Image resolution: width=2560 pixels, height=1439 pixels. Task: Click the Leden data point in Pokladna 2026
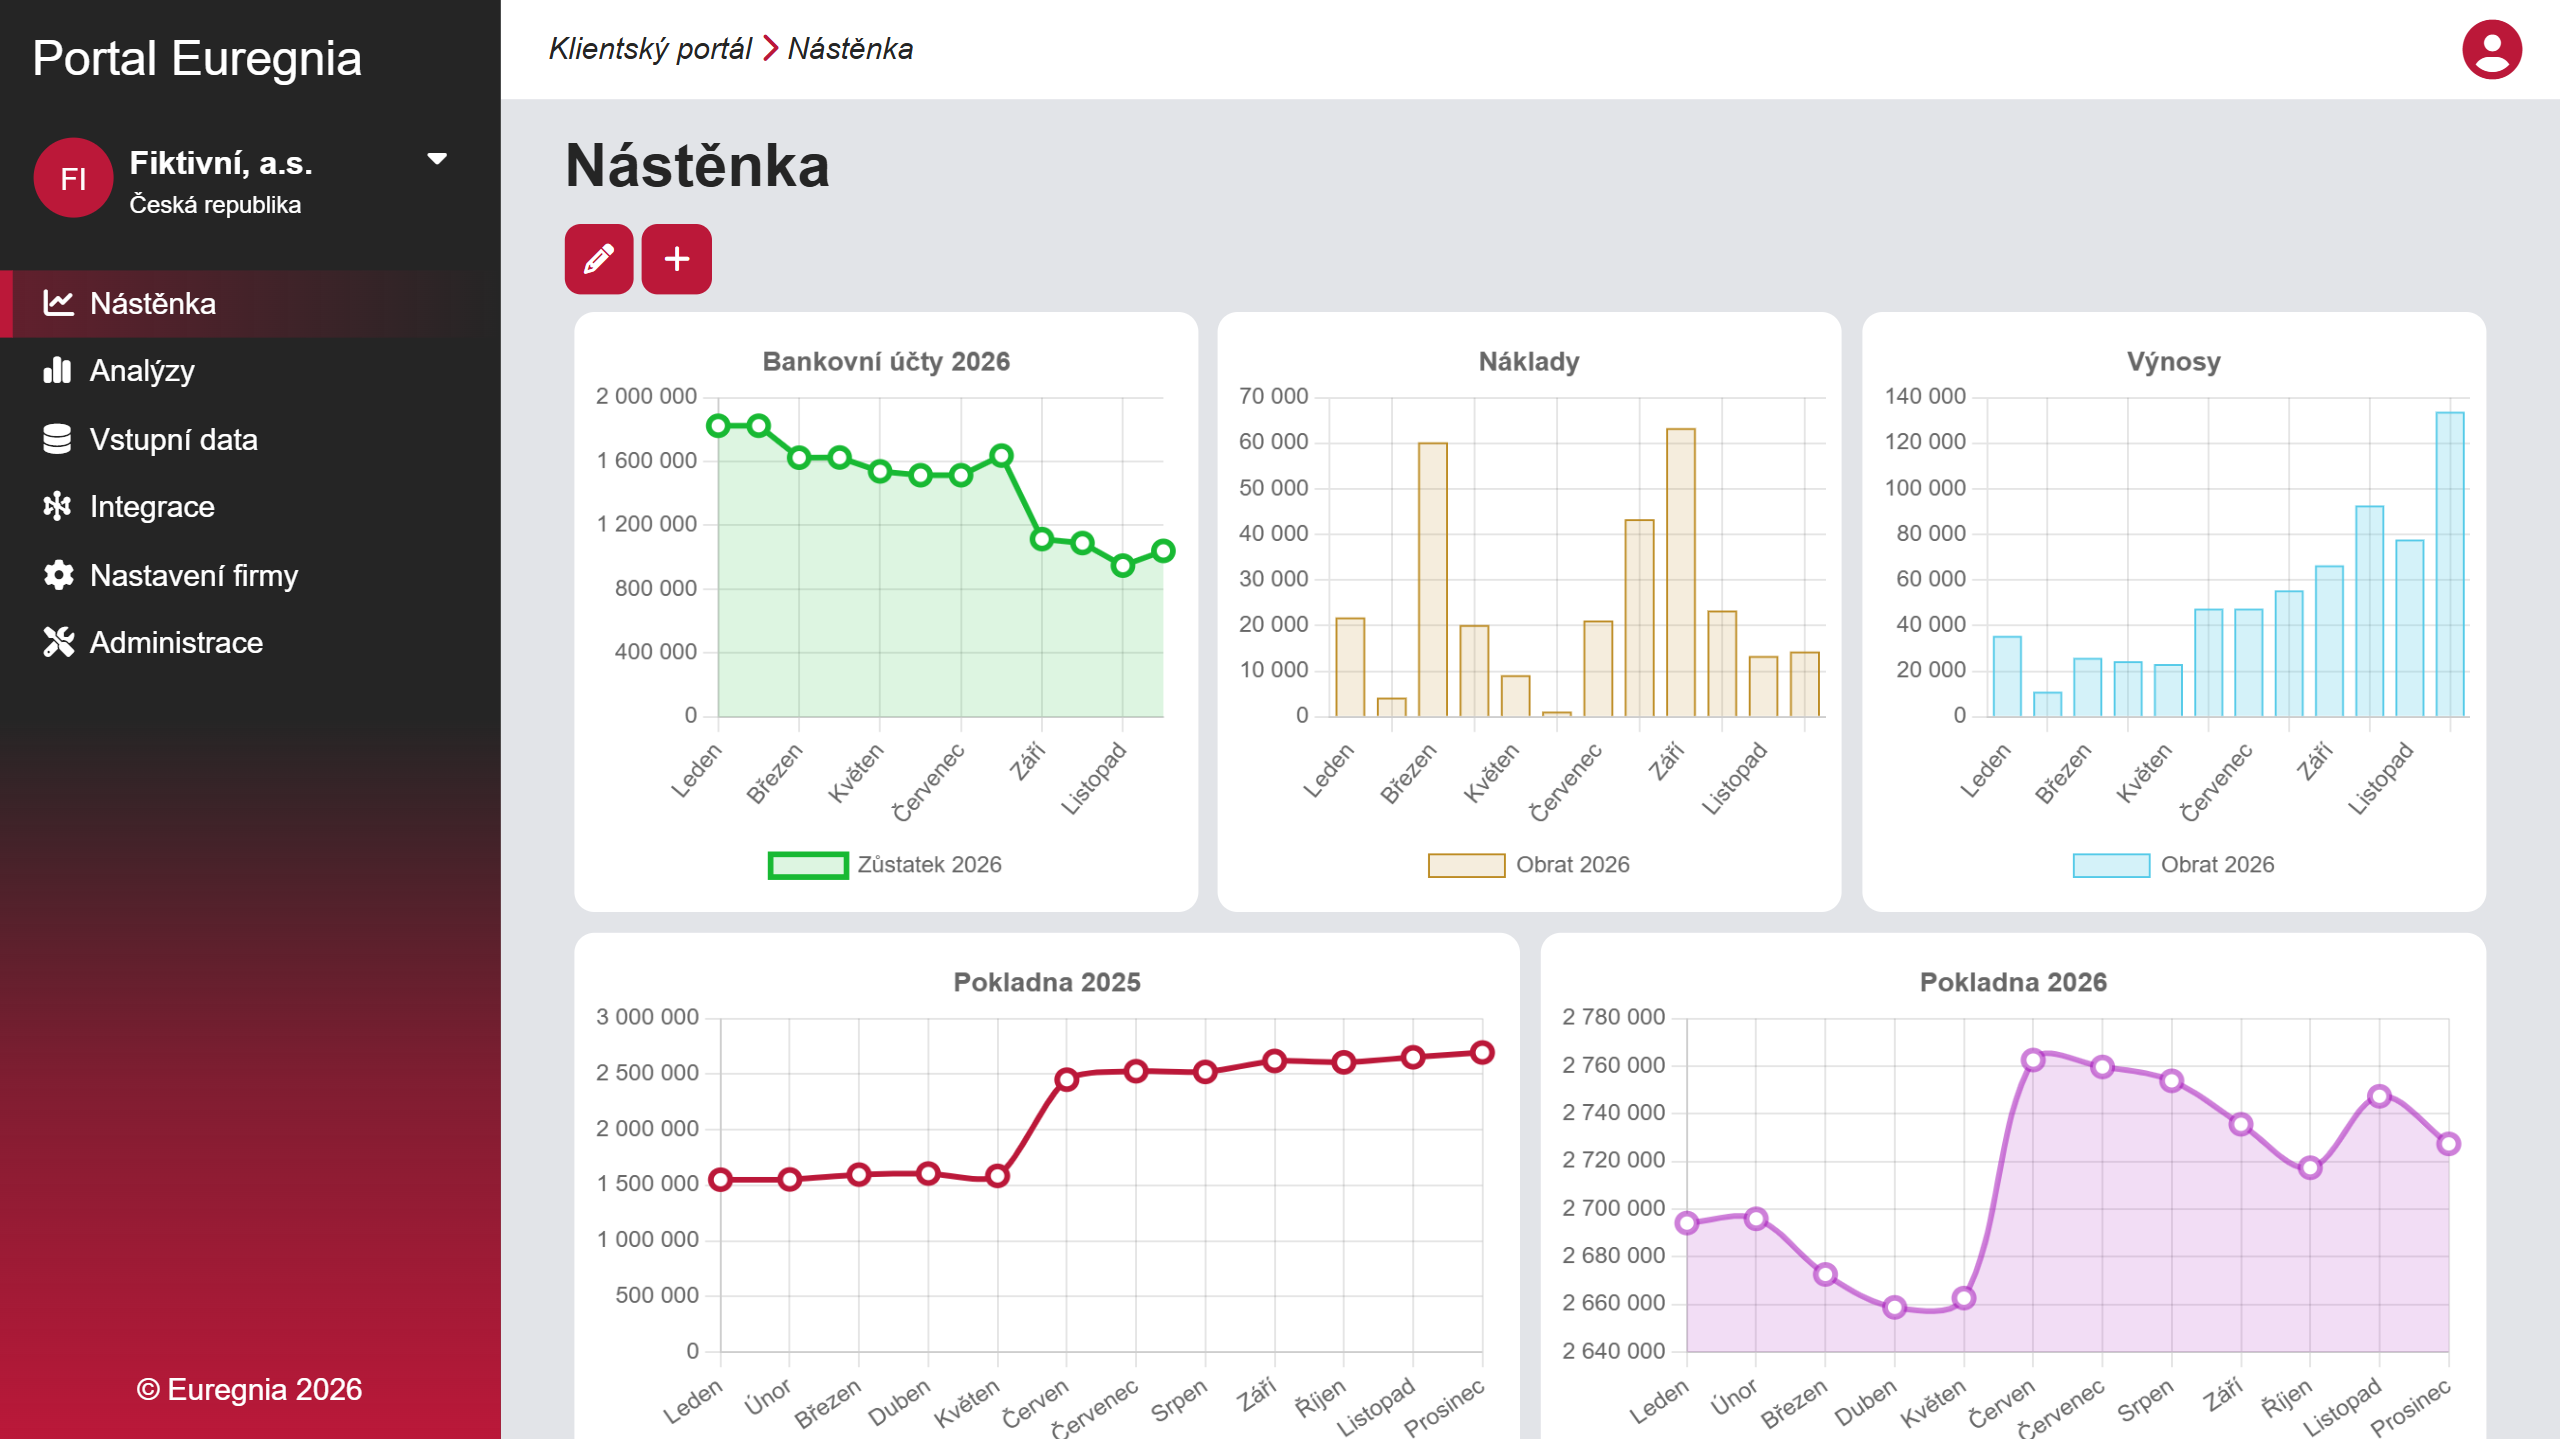coord(1687,1222)
